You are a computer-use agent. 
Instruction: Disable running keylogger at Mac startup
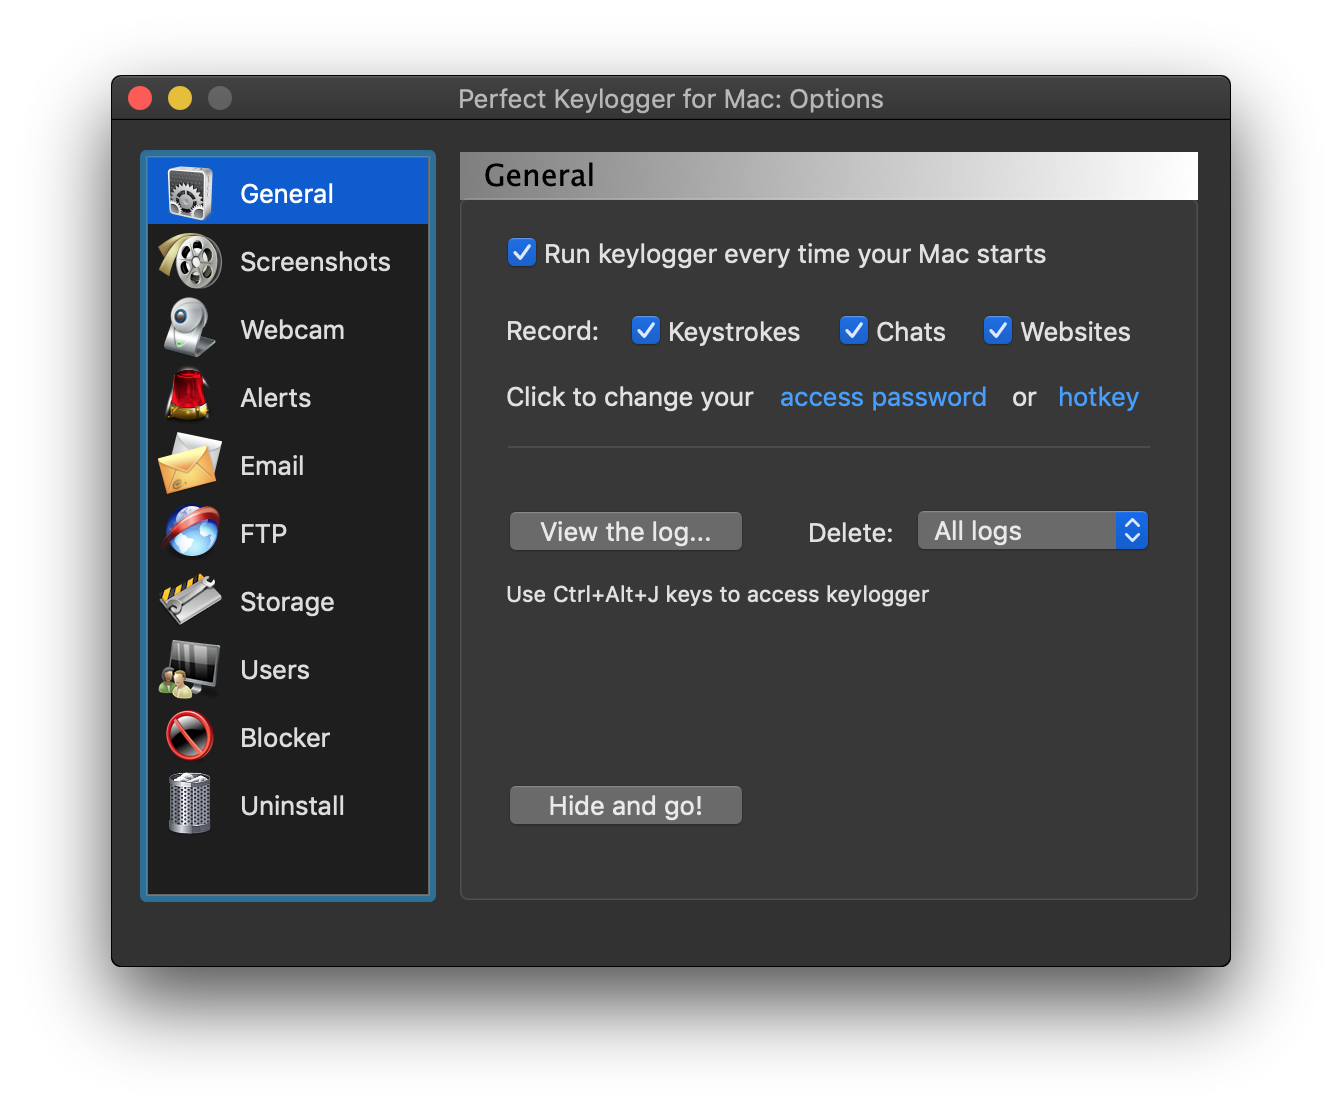521,253
